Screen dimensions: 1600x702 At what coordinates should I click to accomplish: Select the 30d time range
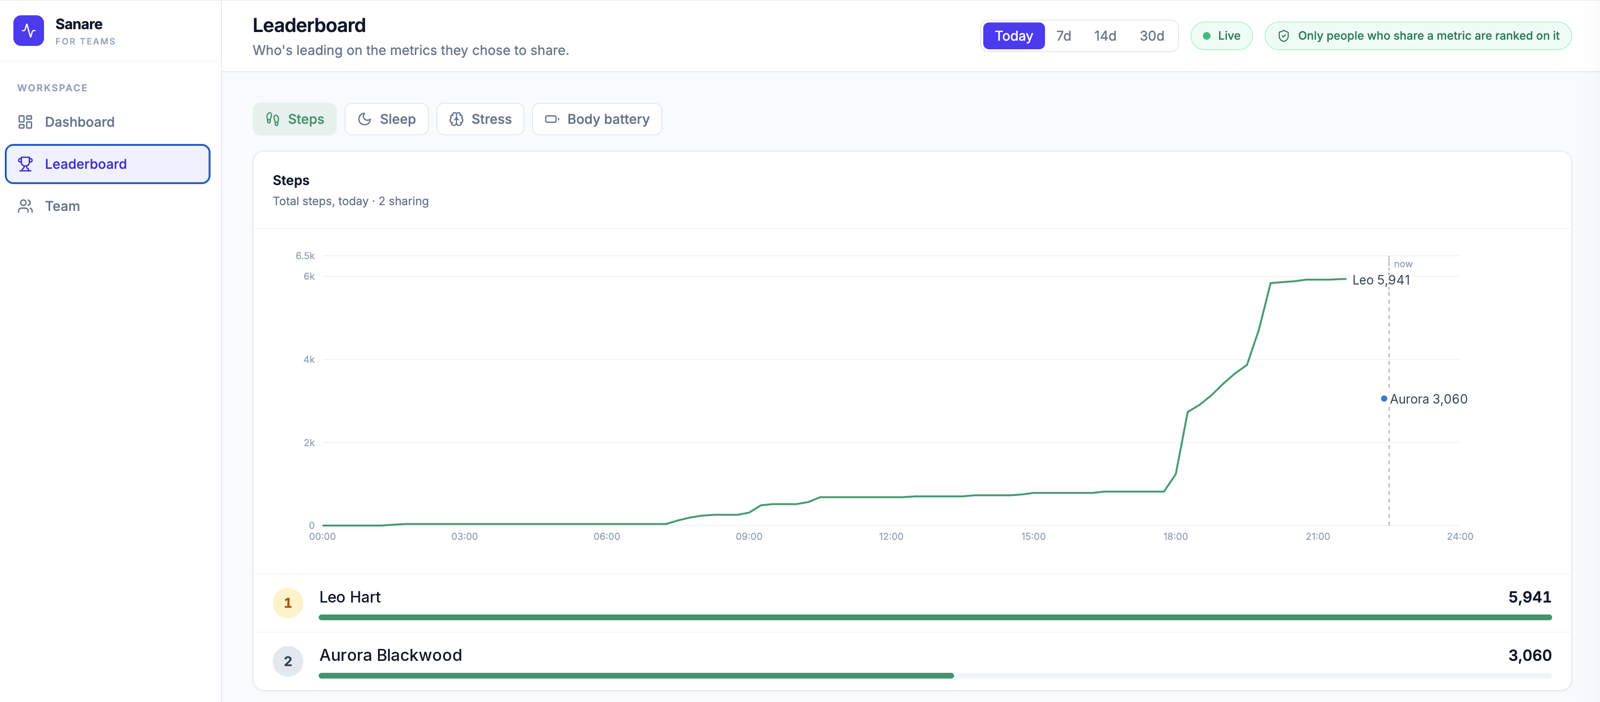[1152, 36]
